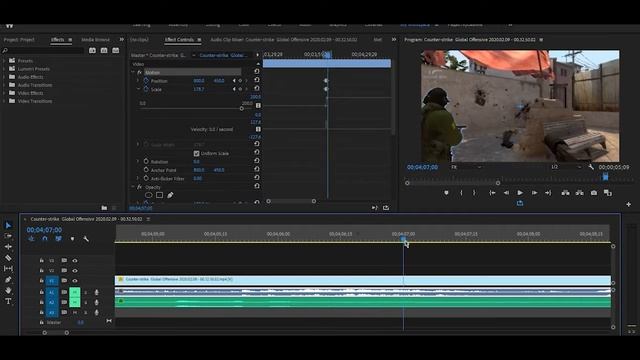Toggle mute on audio track A1
This screenshot has height=360, width=640.
click(75, 292)
